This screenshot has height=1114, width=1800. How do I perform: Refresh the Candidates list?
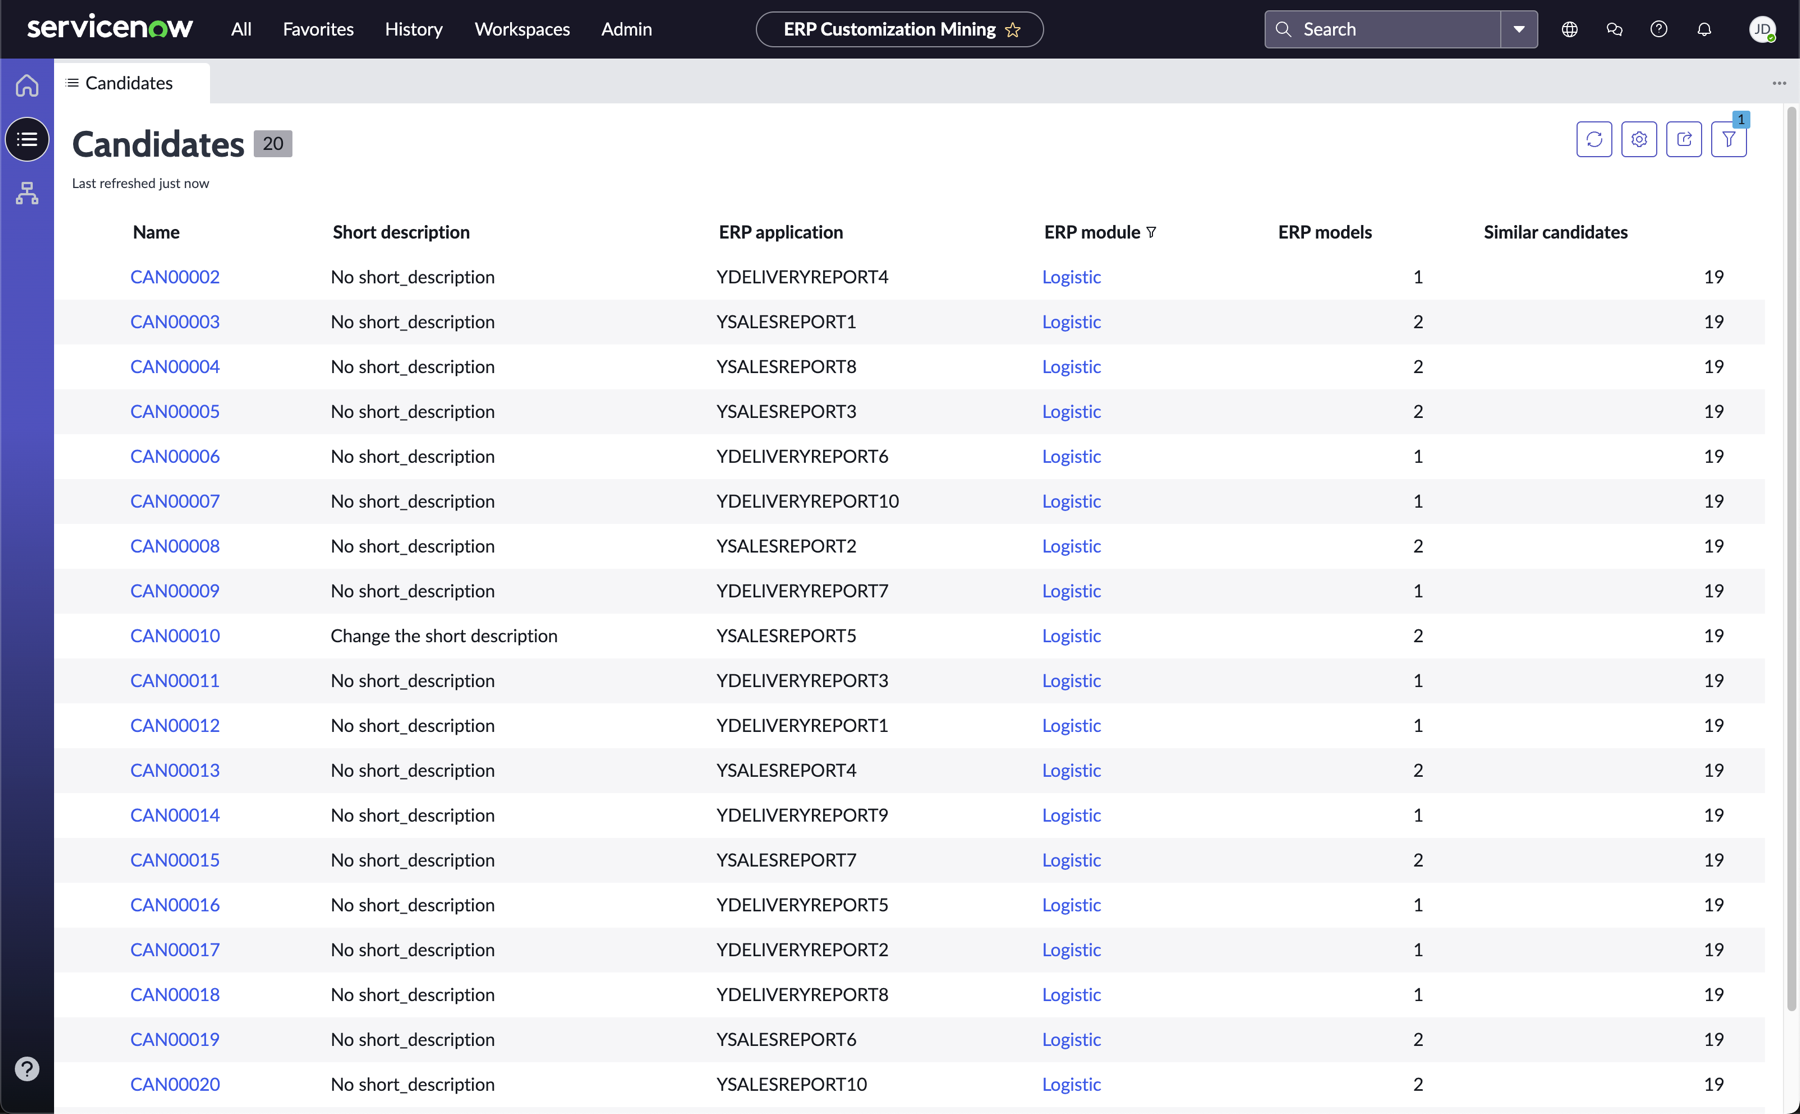click(1594, 139)
